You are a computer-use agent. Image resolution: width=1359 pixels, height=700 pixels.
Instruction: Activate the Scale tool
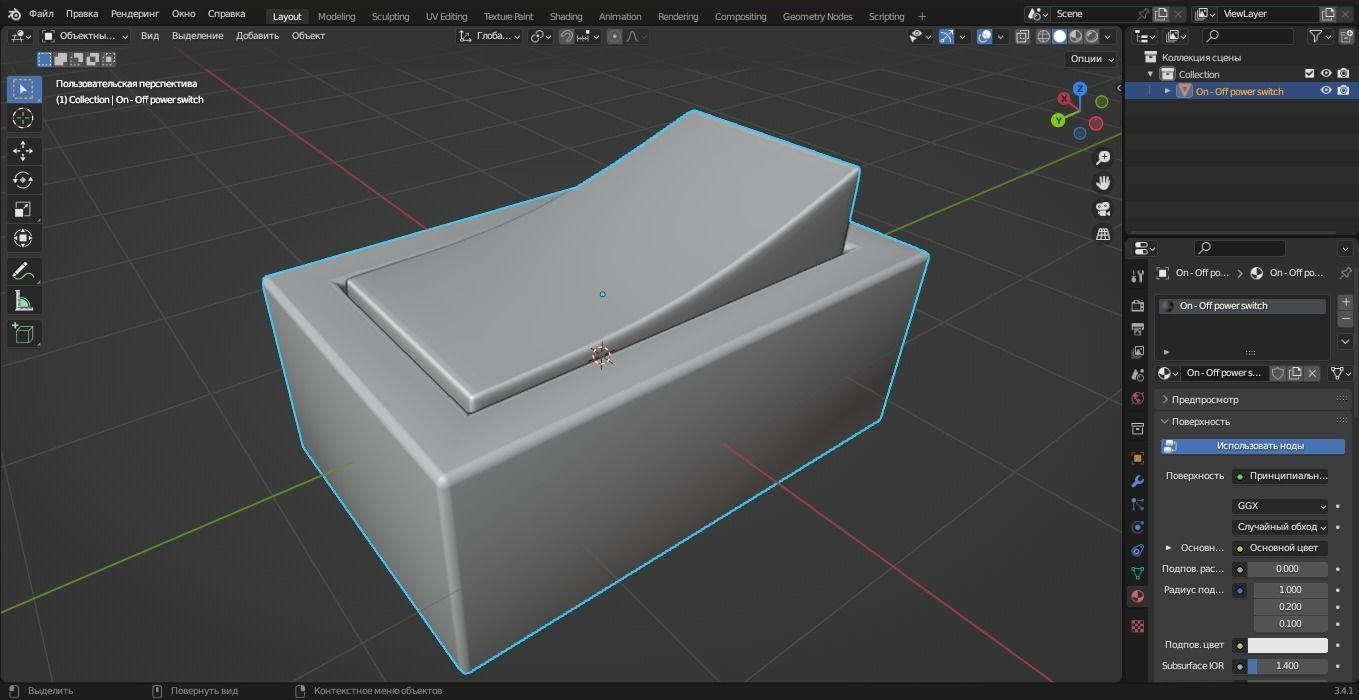23,209
